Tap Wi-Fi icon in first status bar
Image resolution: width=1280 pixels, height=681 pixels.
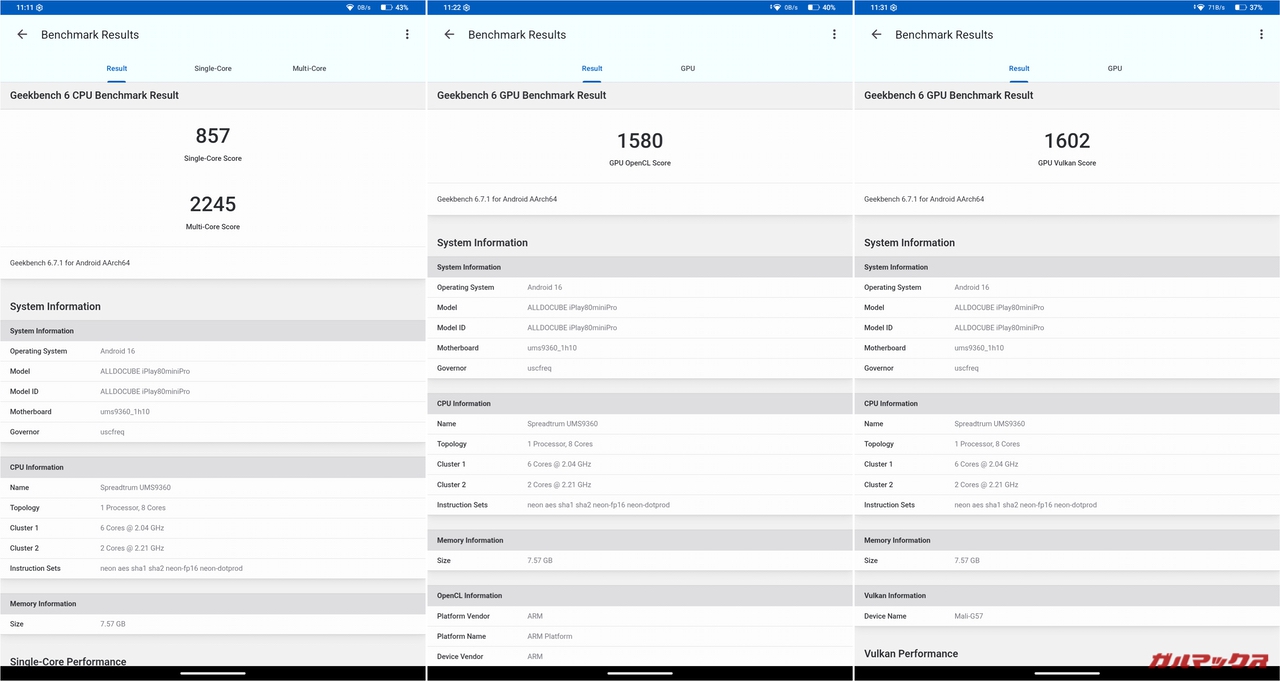click(350, 7)
